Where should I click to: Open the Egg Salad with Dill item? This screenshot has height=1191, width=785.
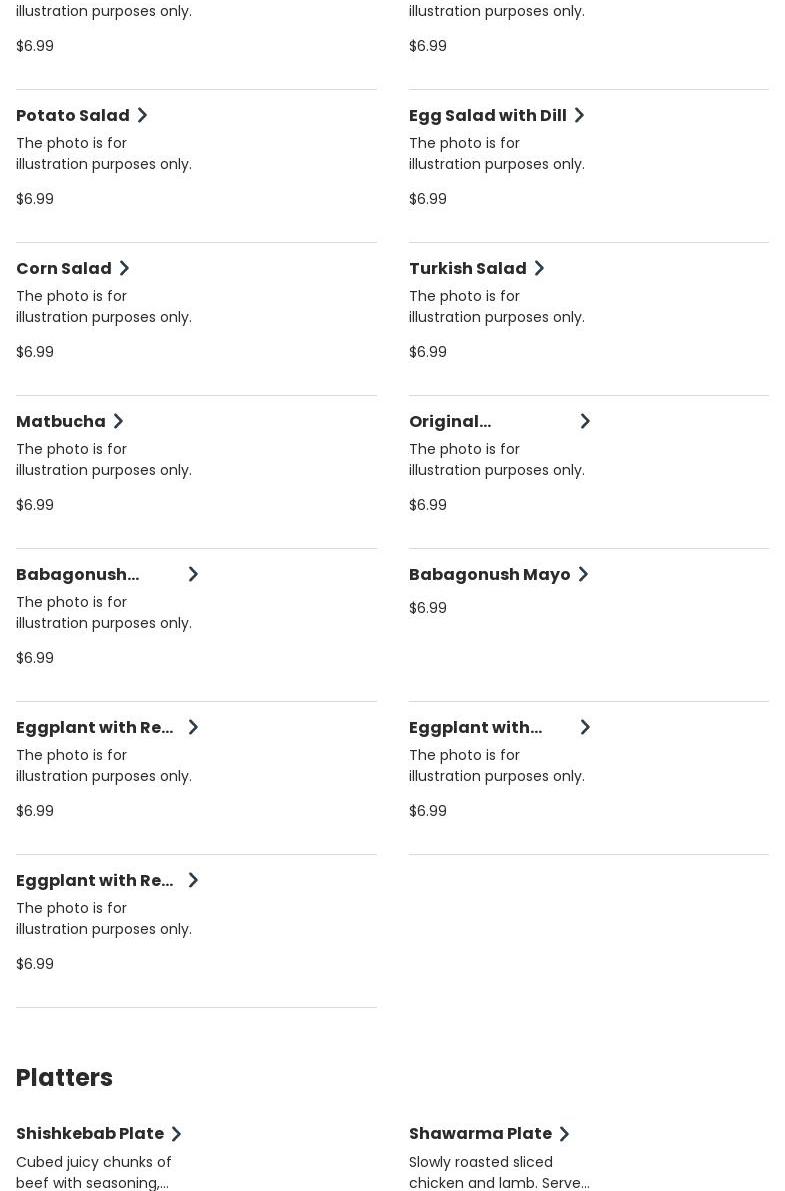pos(487,115)
